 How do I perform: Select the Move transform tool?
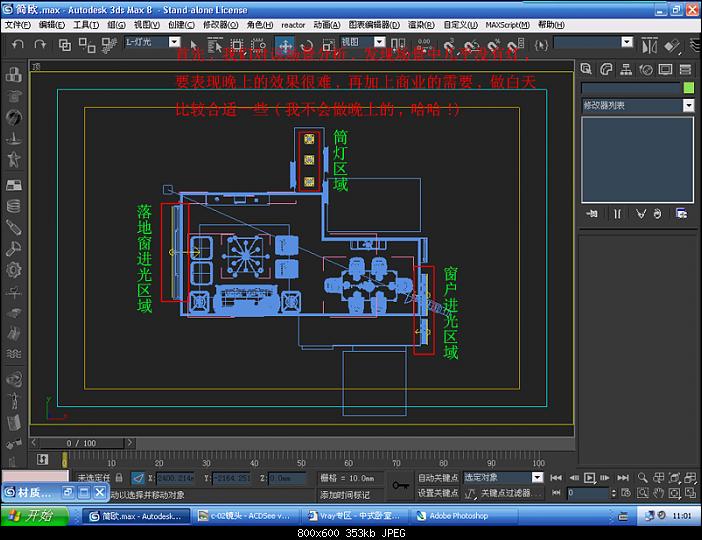285,45
